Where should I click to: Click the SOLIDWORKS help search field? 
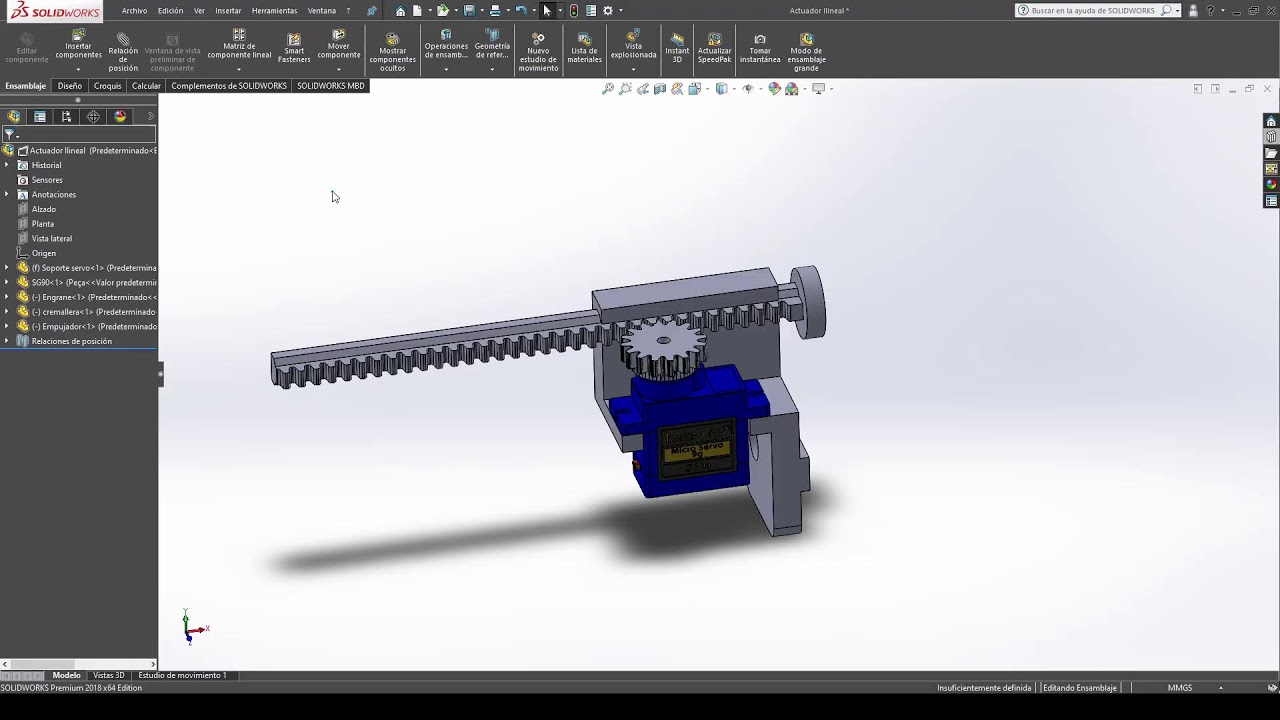tap(1092, 11)
